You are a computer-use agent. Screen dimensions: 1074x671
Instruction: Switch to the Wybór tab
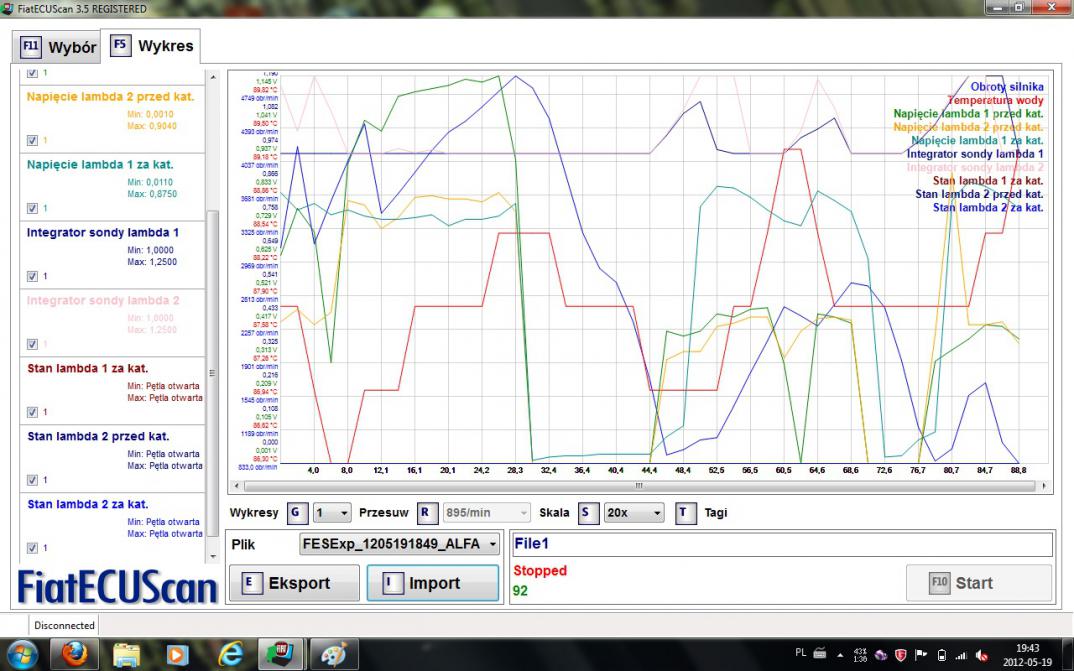60,47
